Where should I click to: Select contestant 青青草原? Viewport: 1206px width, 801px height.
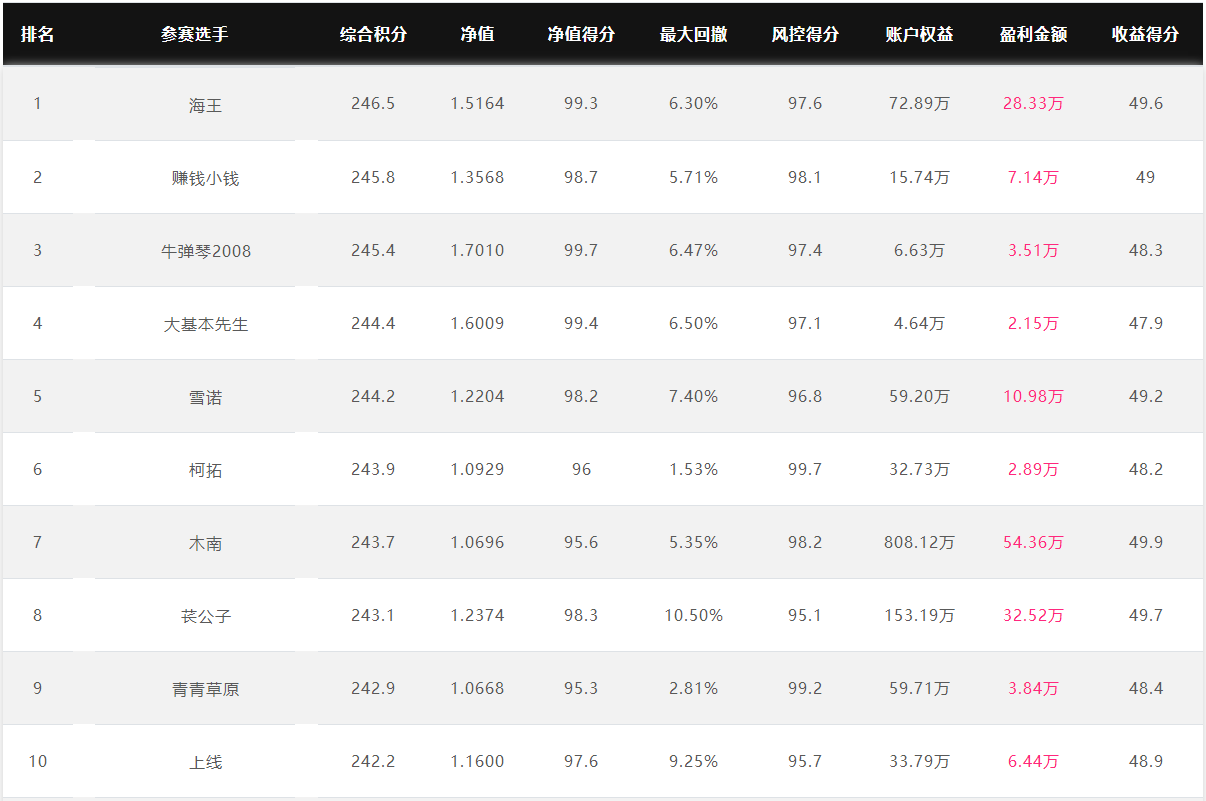(x=205, y=689)
